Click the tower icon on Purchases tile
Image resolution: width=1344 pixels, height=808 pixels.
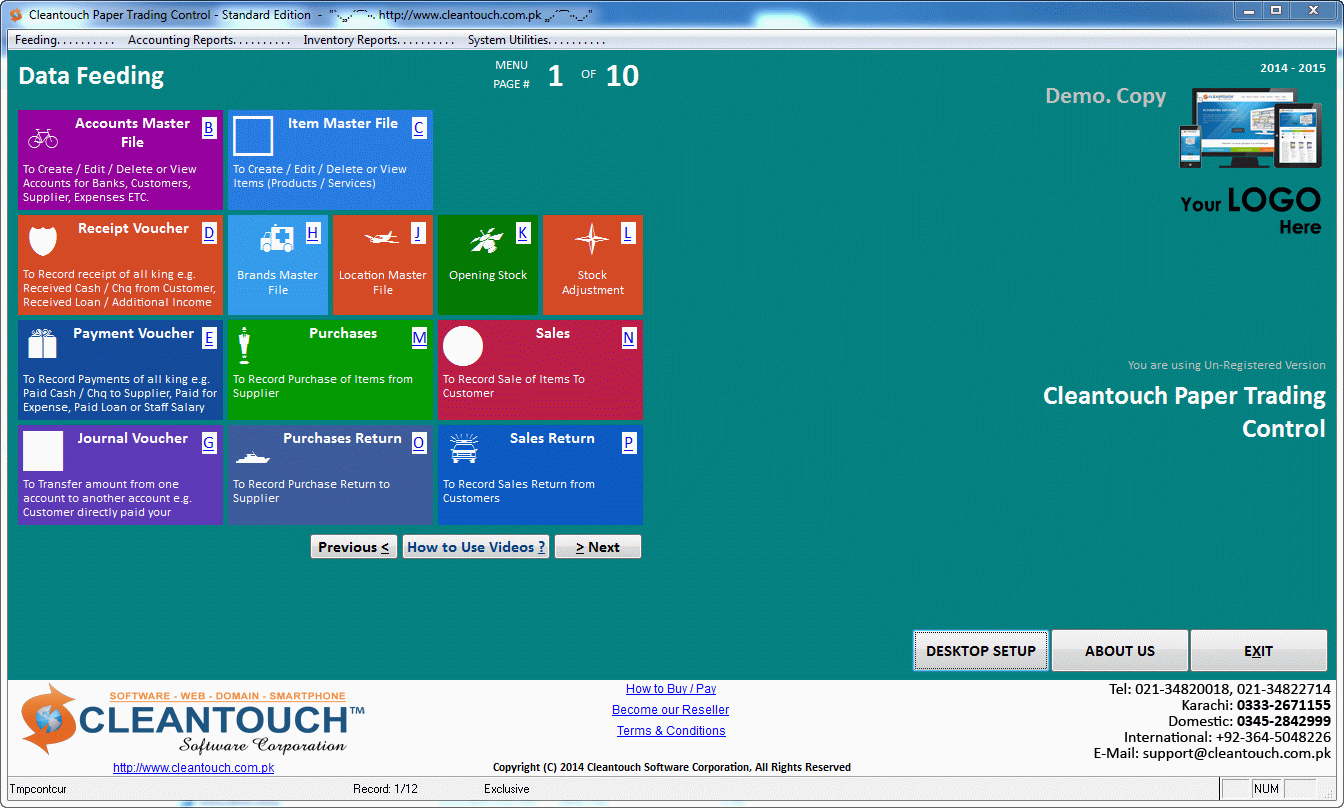click(244, 346)
